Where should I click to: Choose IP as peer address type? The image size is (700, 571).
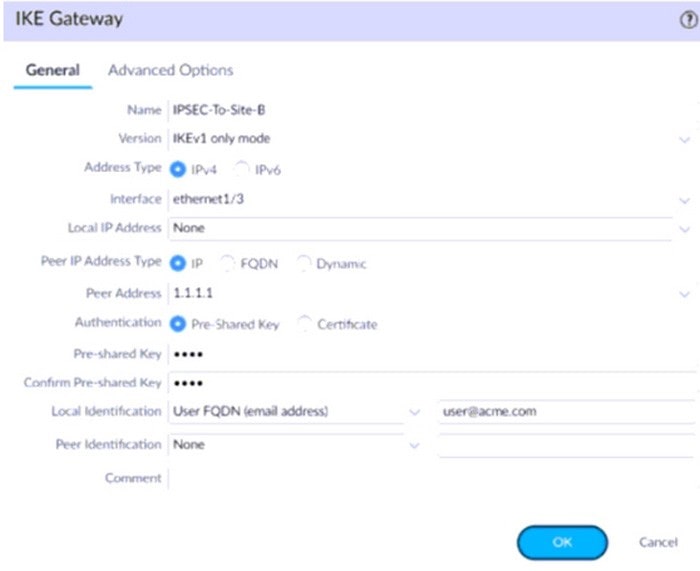(x=178, y=263)
